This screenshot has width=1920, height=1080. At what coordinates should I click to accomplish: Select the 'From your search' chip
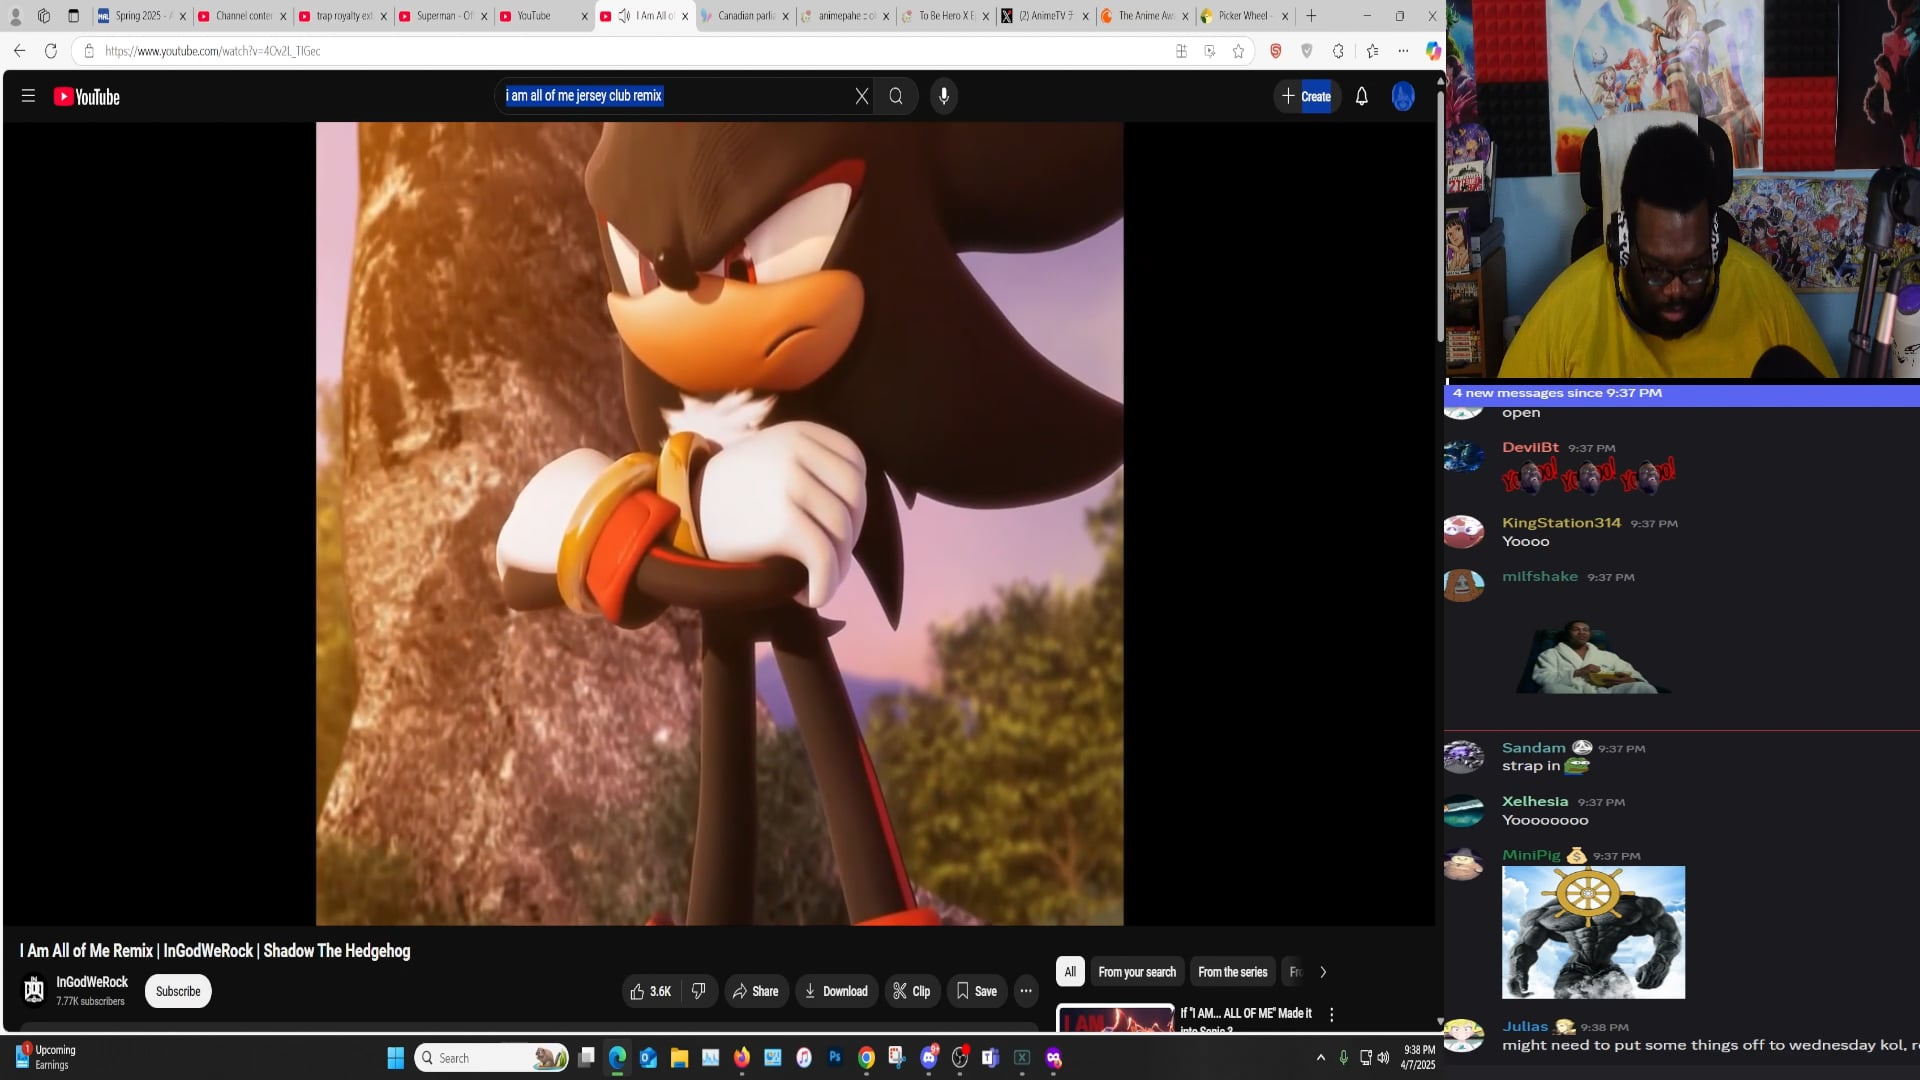[1137, 972]
